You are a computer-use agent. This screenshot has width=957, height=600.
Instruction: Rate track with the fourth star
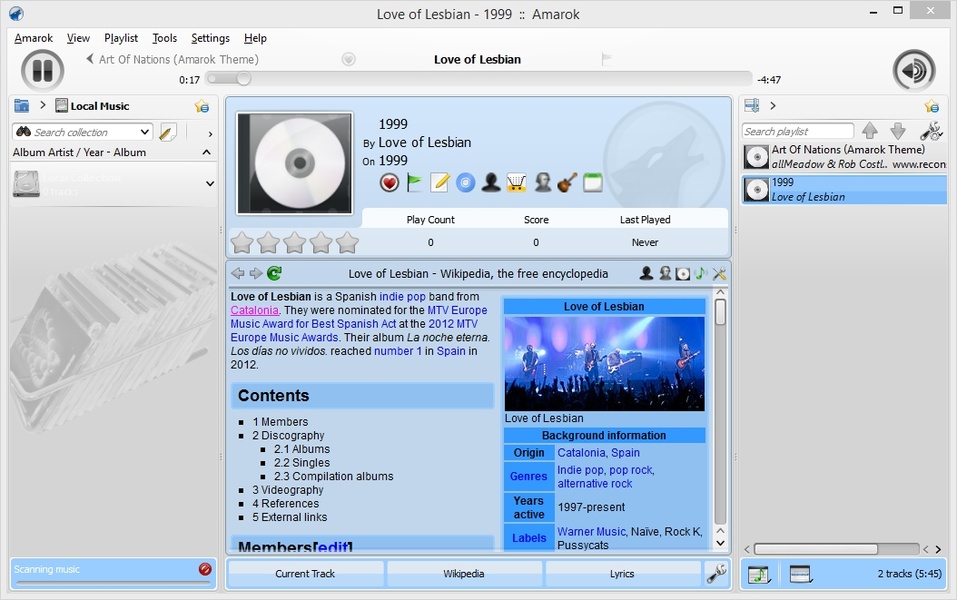point(321,242)
